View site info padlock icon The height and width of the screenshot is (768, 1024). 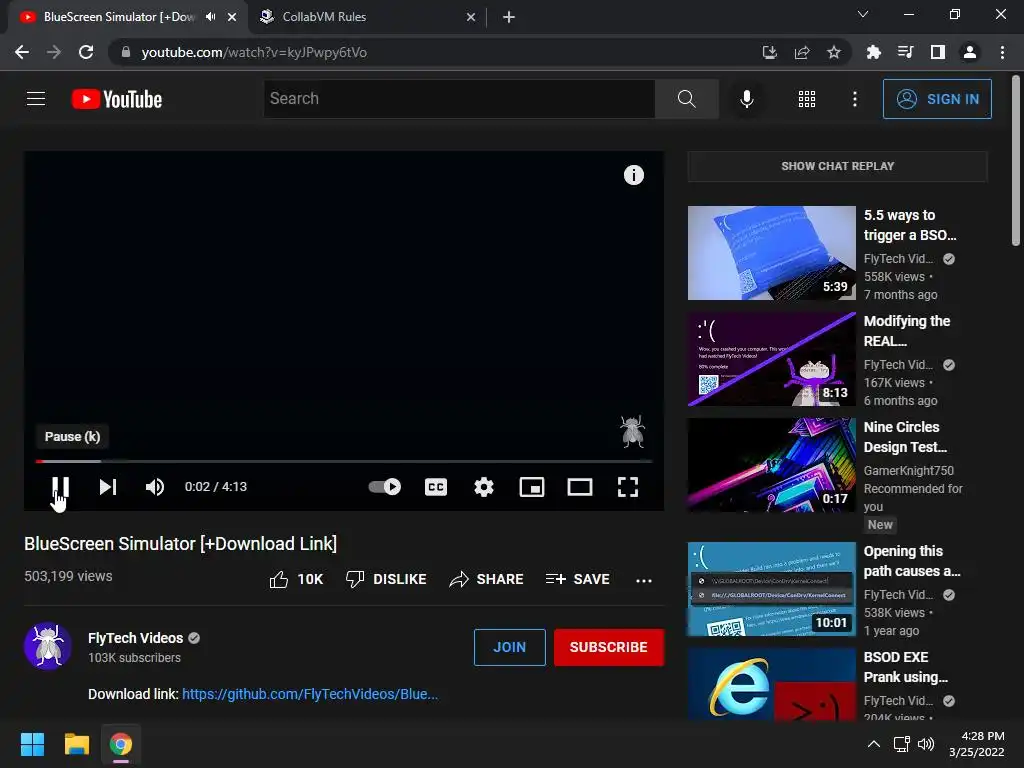point(125,52)
